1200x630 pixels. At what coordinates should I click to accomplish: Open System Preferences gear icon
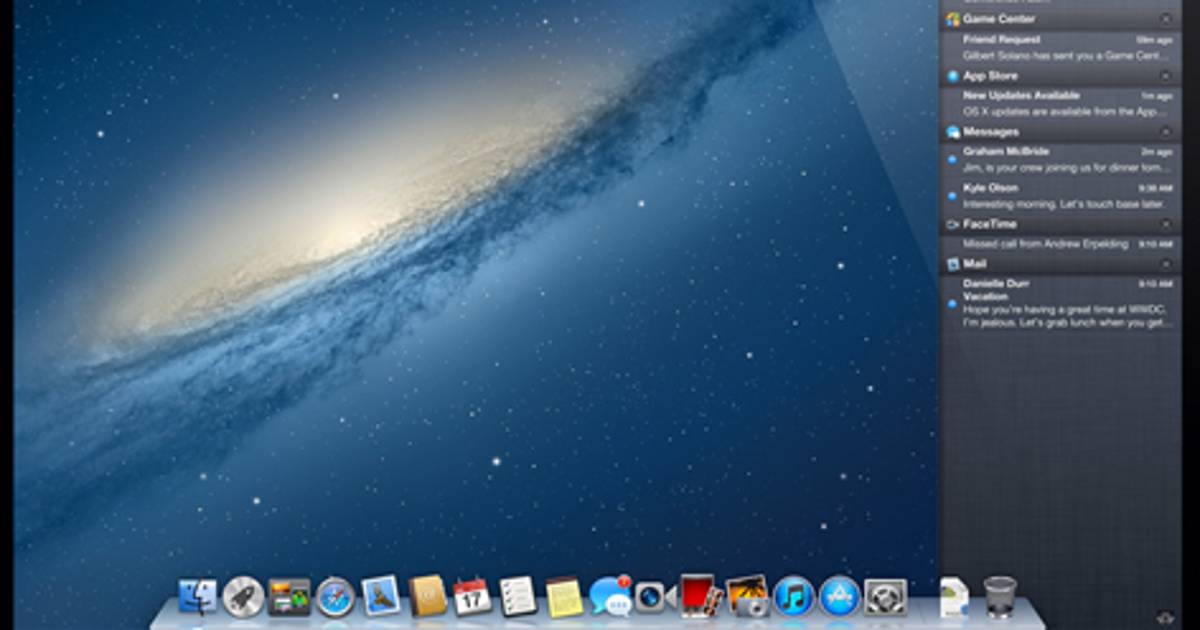click(x=885, y=597)
